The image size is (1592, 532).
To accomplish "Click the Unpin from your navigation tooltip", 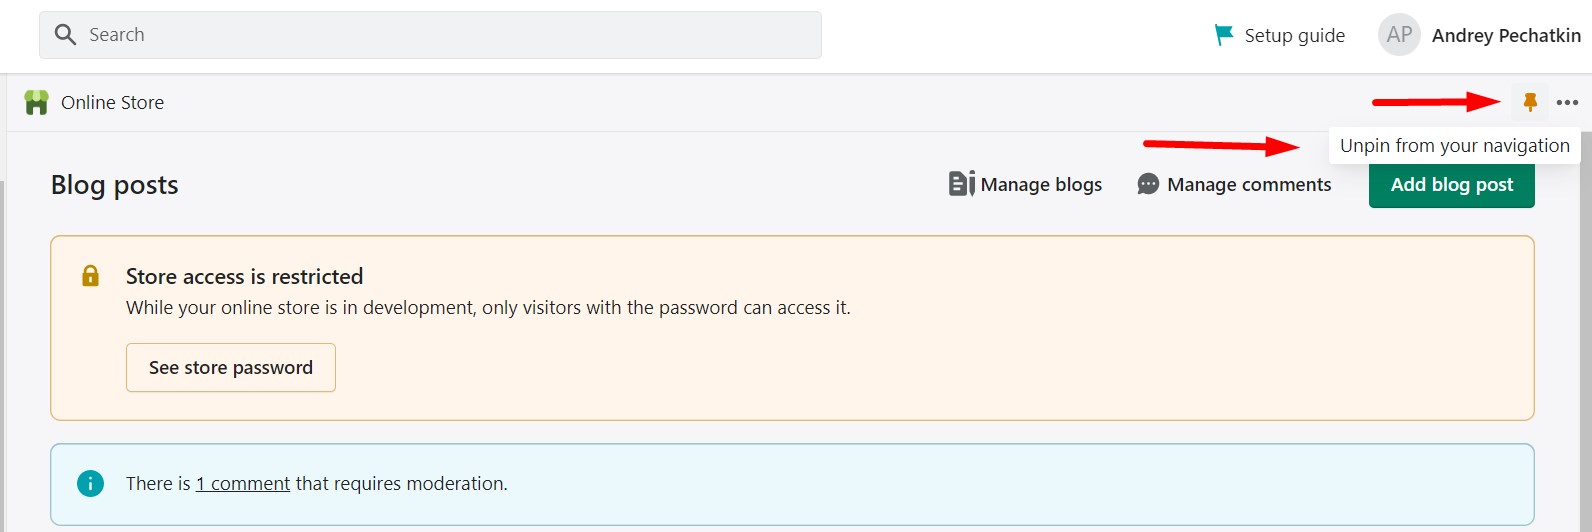I will (x=1454, y=146).
